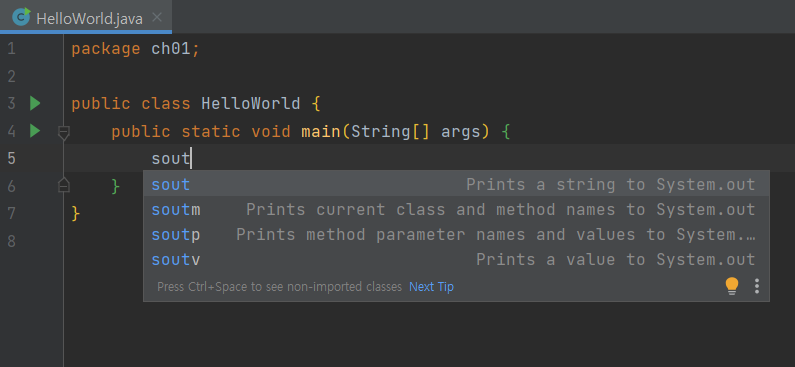The width and height of the screenshot is (795, 367).
Task: Click the HelloWorld class name in the code
Action: pyautogui.click(x=251, y=104)
